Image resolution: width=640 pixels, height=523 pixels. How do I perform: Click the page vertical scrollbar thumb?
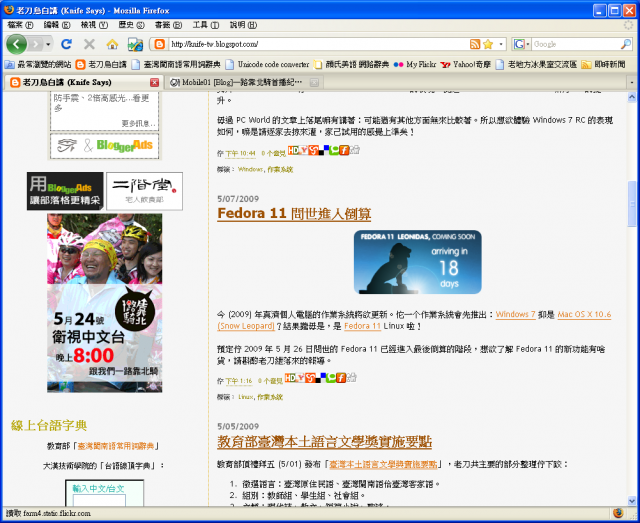[x=631, y=203]
